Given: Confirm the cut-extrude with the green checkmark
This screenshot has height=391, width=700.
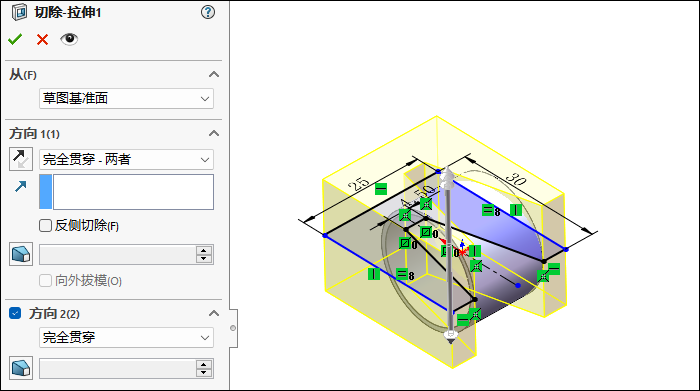Looking at the screenshot, I should (15, 40).
